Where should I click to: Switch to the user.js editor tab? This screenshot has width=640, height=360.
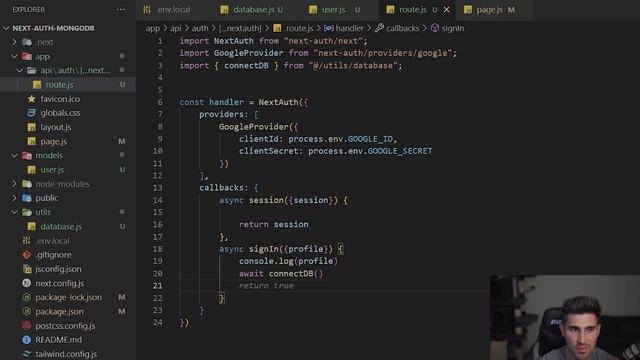coord(341,9)
